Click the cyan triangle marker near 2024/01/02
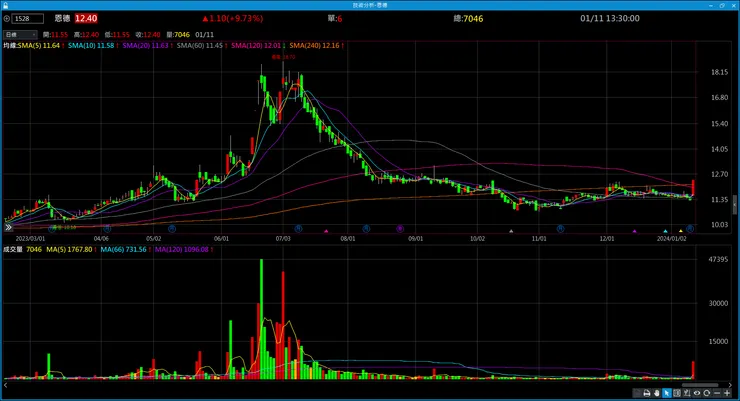Image resolution: width=740 pixels, height=401 pixels. click(665, 231)
